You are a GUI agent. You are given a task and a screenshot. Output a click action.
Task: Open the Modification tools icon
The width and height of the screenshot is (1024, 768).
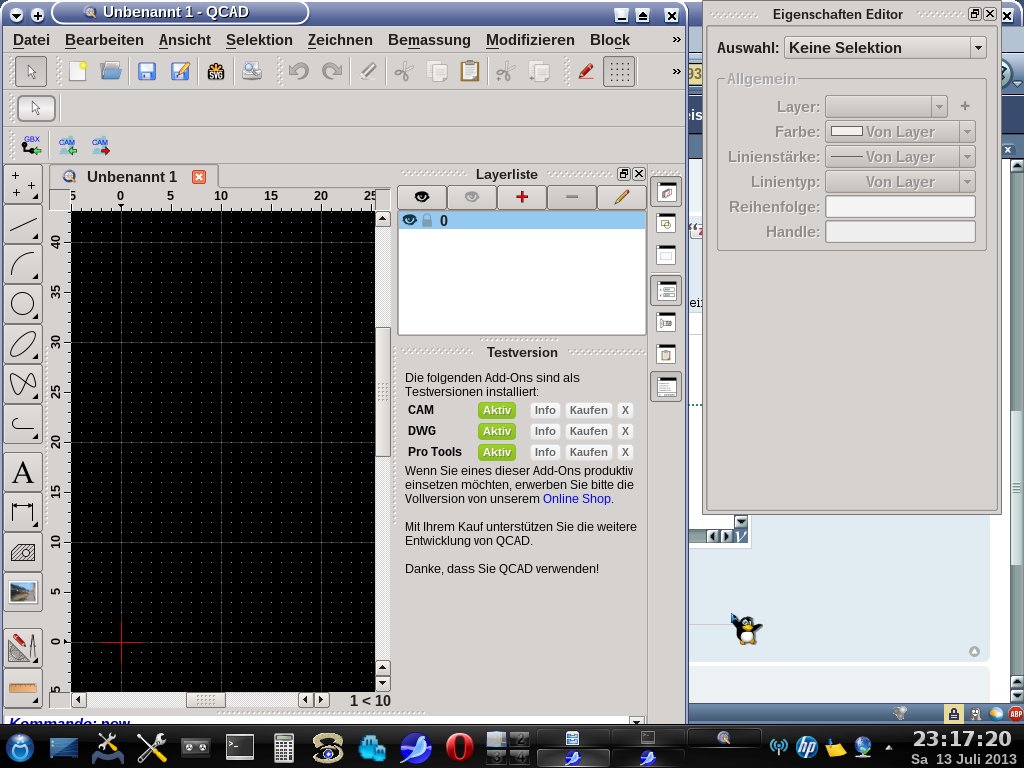23,648
